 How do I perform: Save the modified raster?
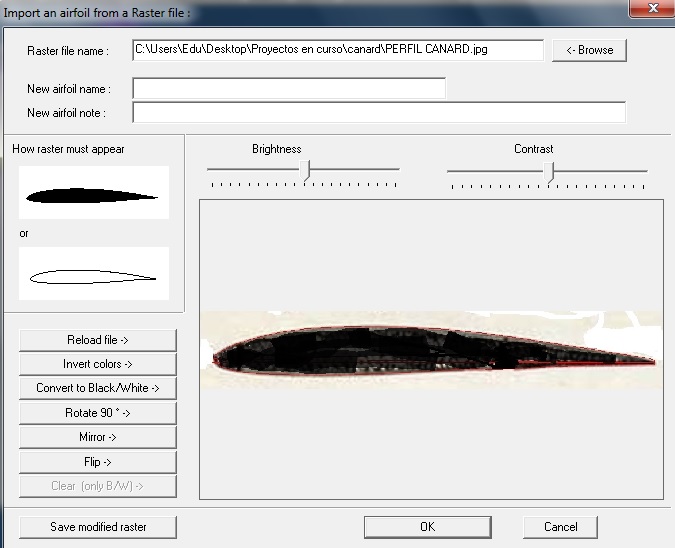pos(98,526)
